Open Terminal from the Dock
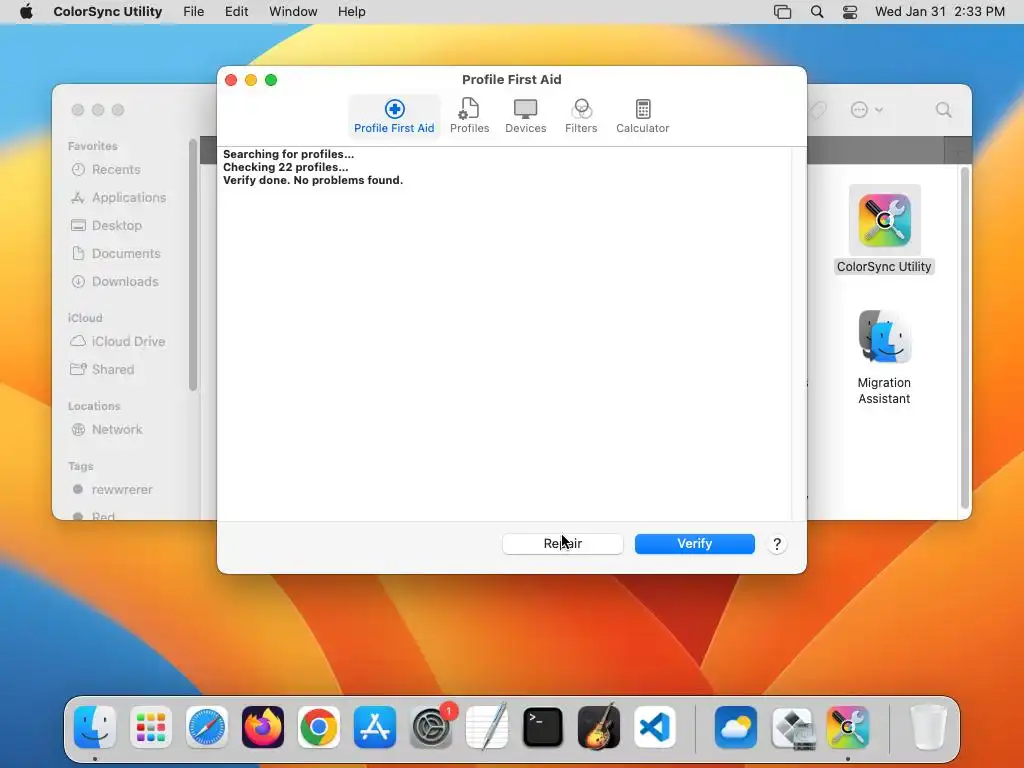This screenshot has height=768, width=1024. pyautogui.click(x=543, y=727)
